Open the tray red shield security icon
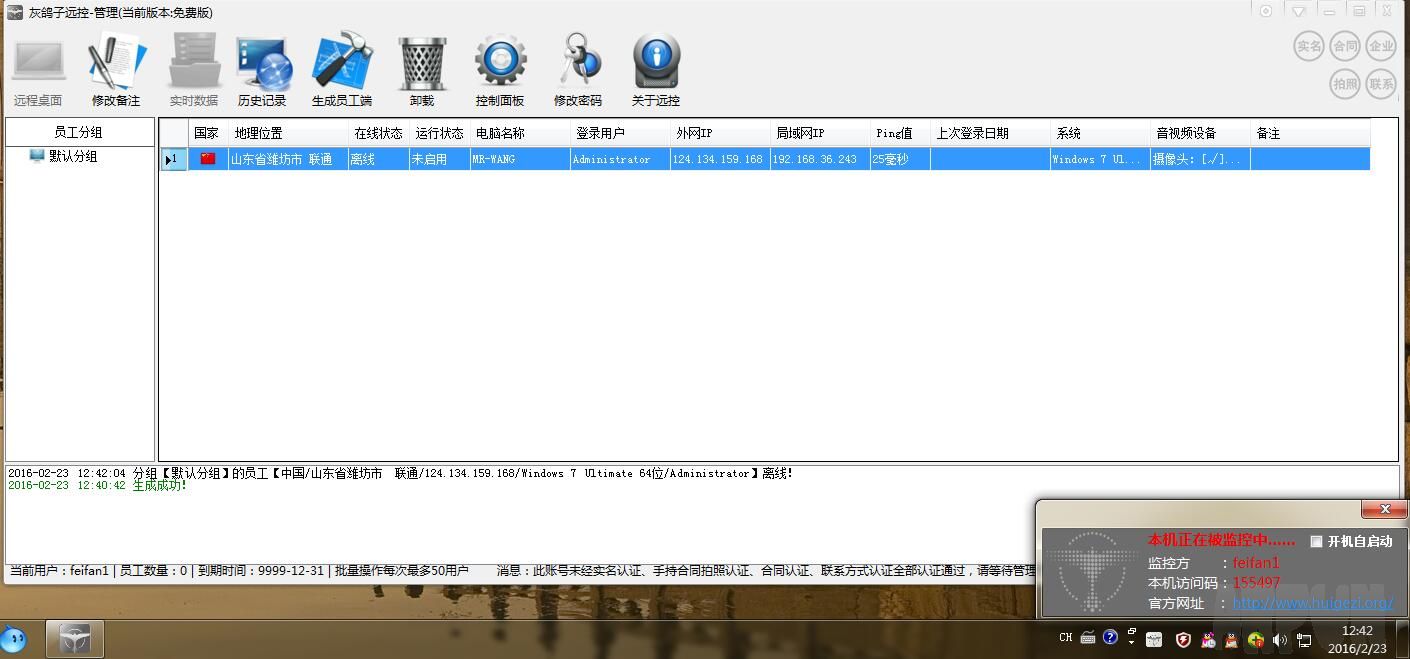This screenshot has width=1410, height=659. pos(1183,640)
